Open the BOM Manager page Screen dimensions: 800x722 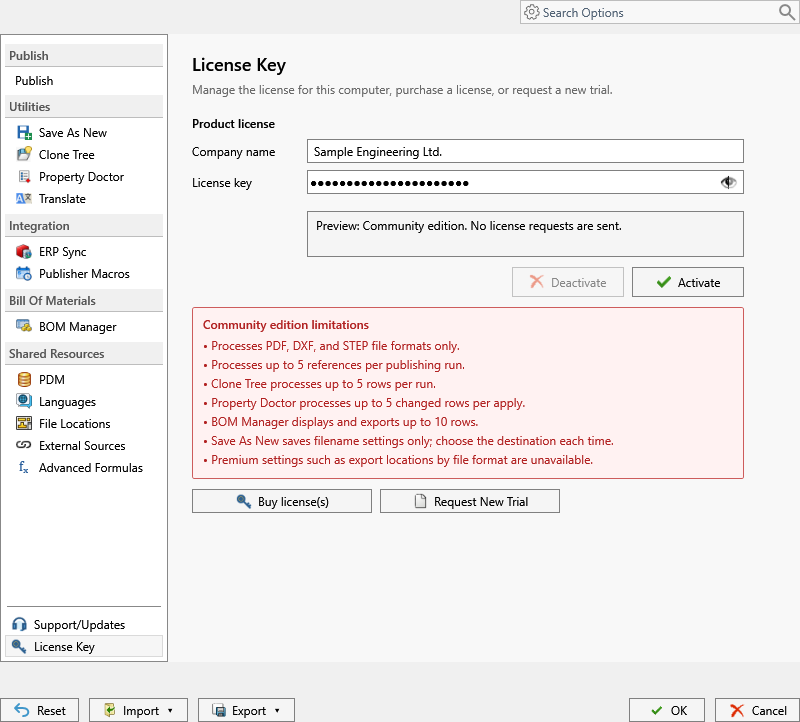click(x=84, y=327)
